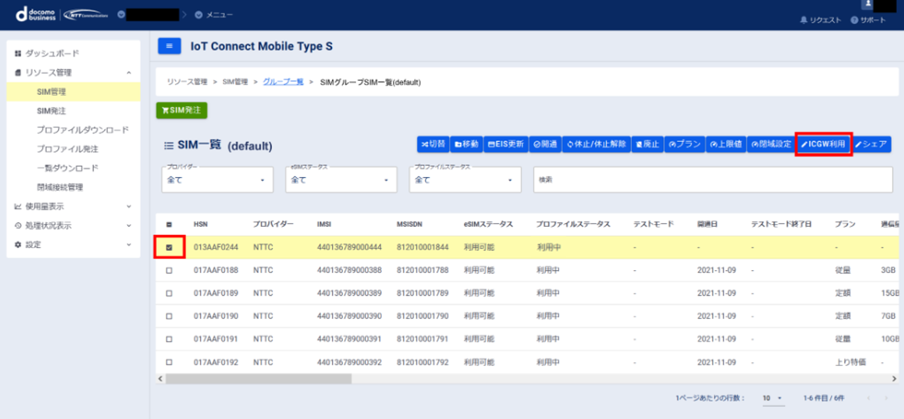Select プロファイルダウンロード in the sidebar
The image size is (904, 419).
tap(82, 130)
